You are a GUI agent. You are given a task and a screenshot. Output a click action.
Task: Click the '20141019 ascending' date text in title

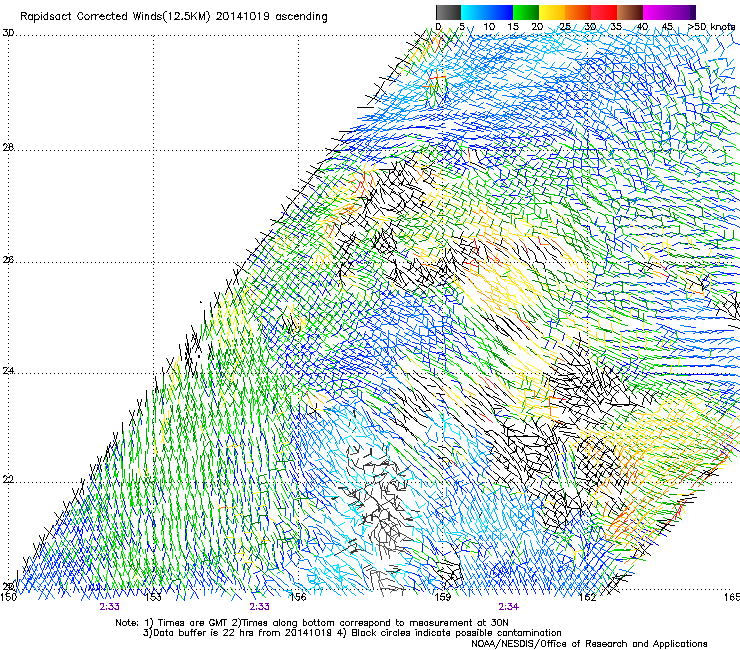pyautogui.click(x=271, y=17)
